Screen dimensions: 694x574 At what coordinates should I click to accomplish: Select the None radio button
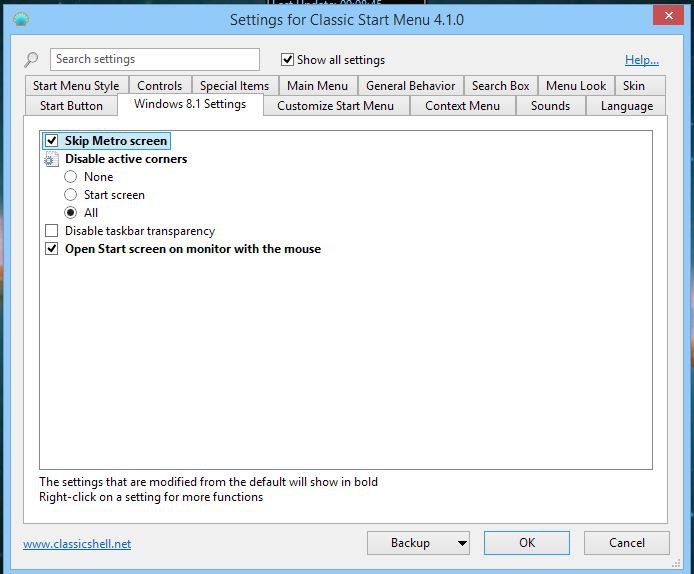(x=71, y=177)
